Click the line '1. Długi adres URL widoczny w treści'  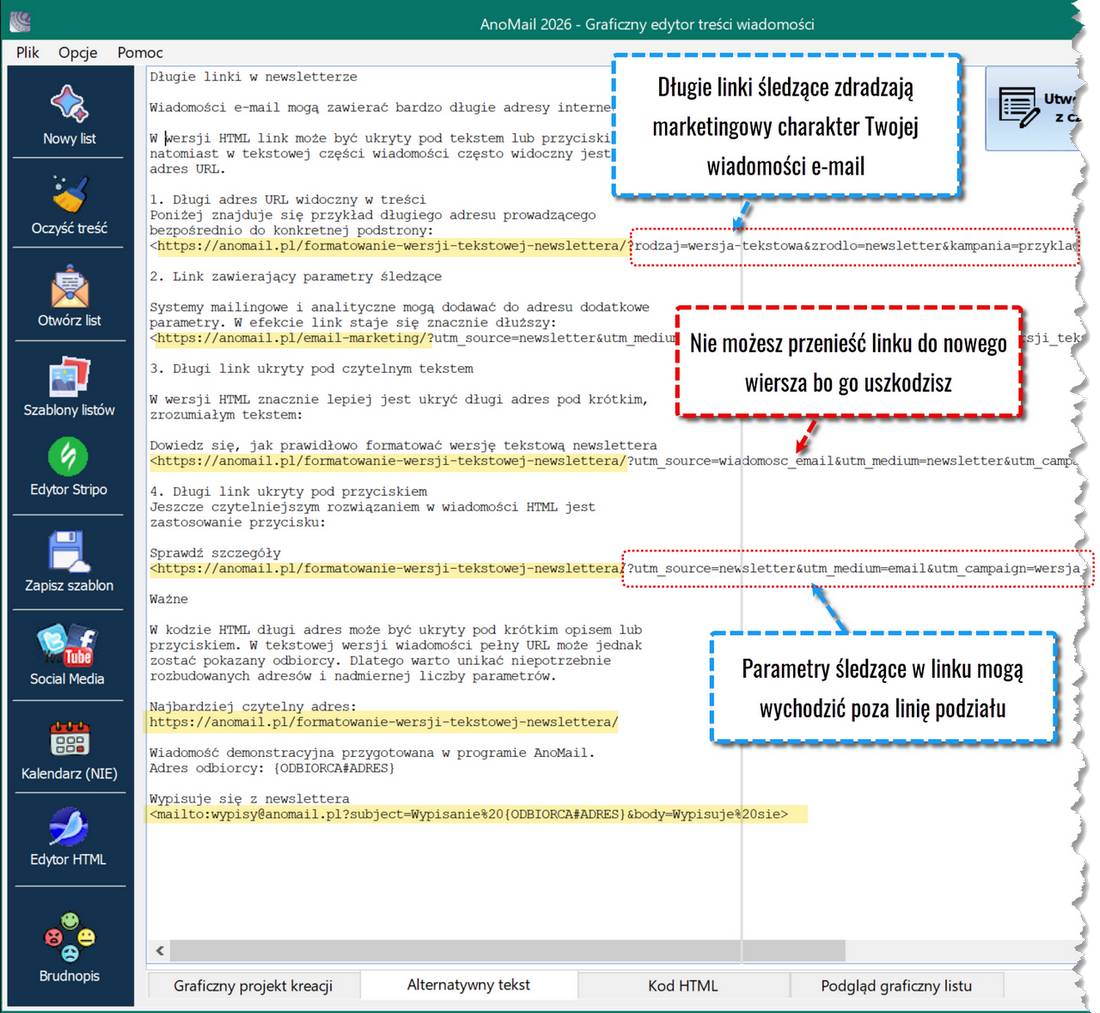[288, 199]
